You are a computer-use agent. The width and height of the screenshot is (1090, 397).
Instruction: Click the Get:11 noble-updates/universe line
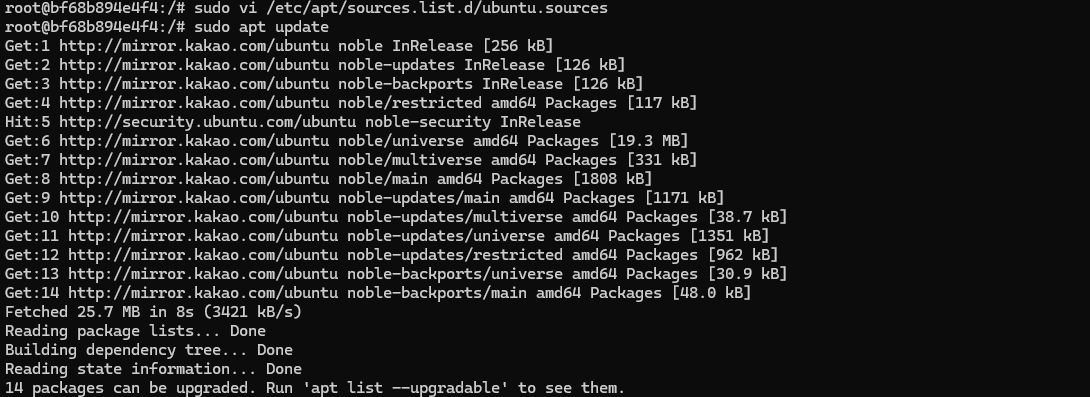(387, 236)
